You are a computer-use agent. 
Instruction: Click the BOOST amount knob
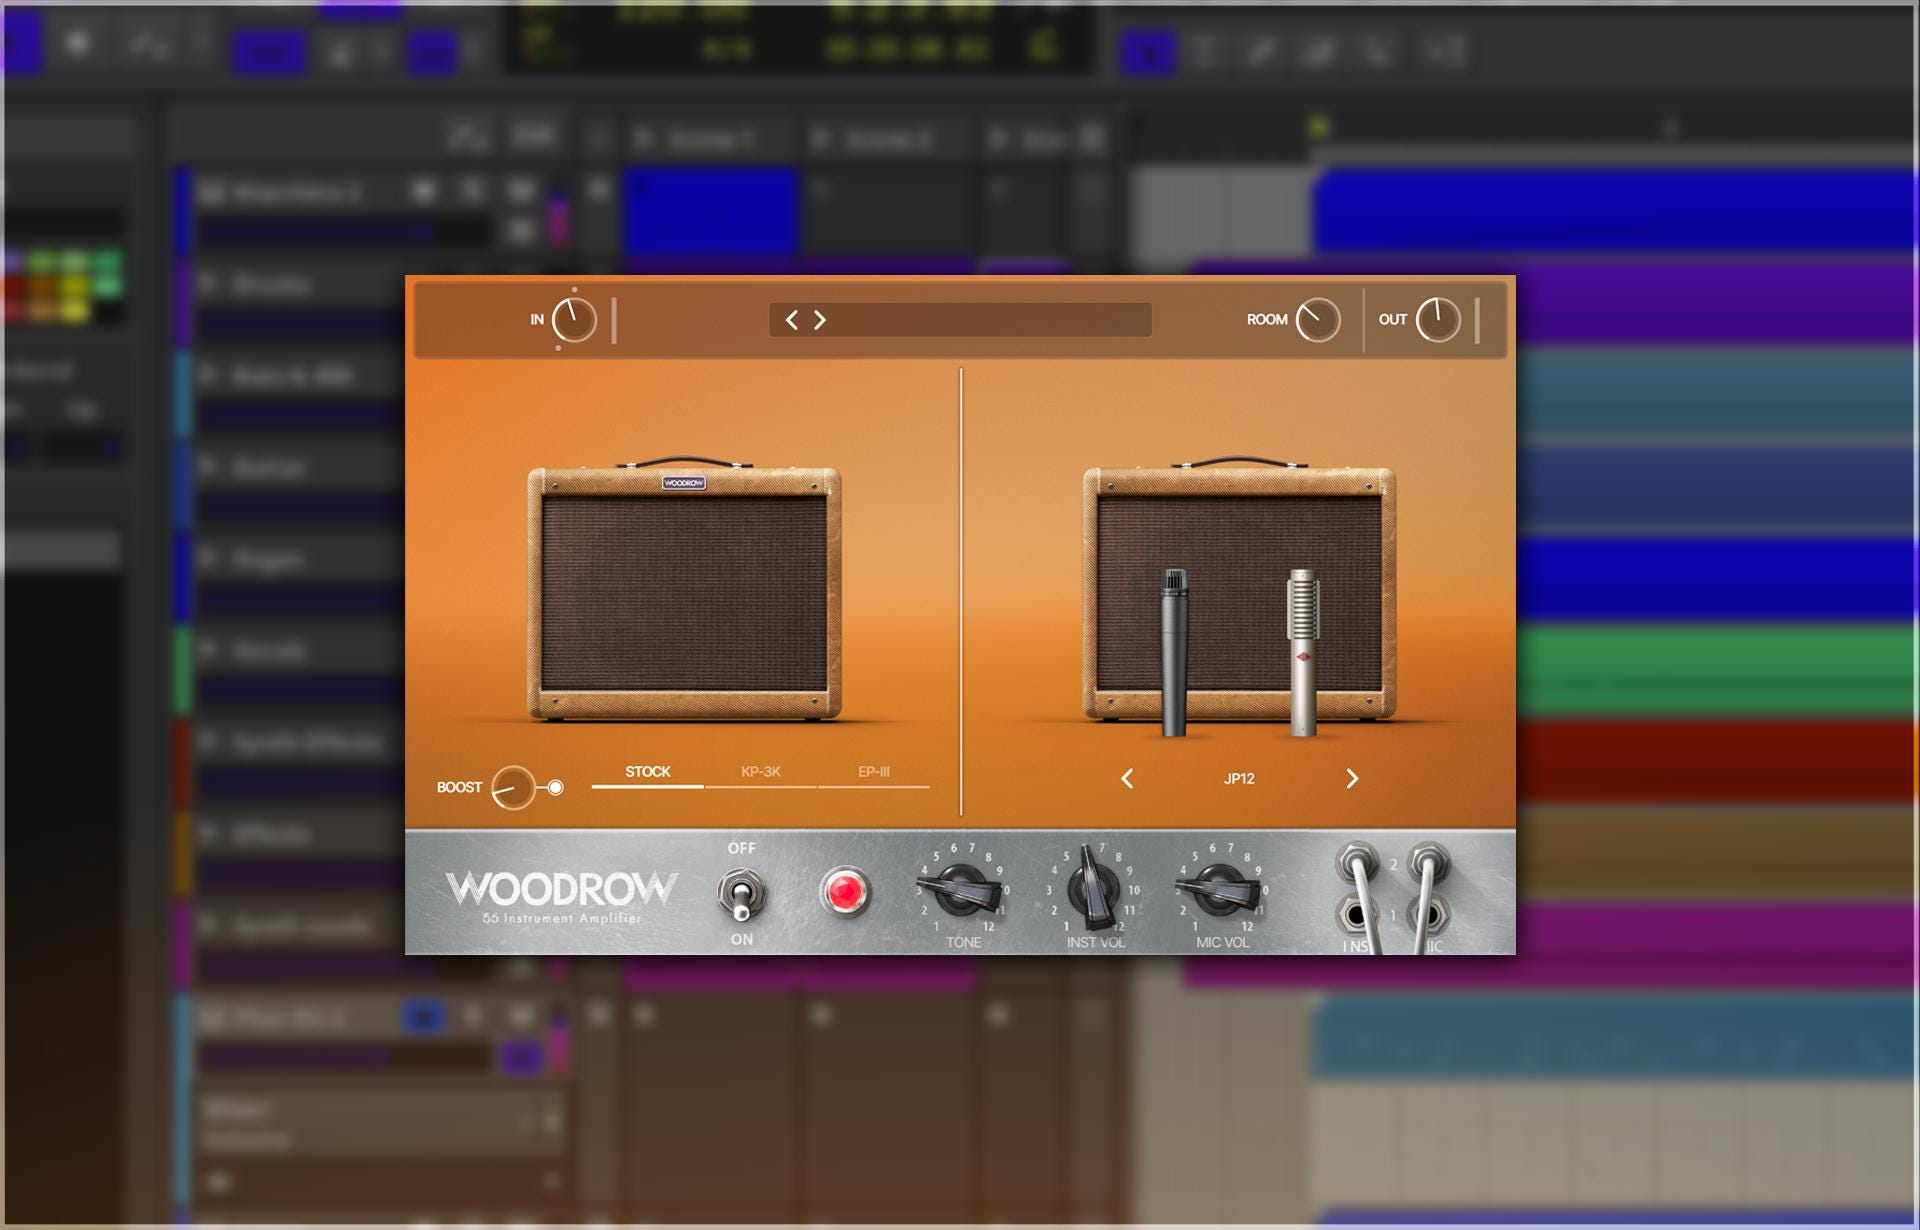click(x=513, y=788)
